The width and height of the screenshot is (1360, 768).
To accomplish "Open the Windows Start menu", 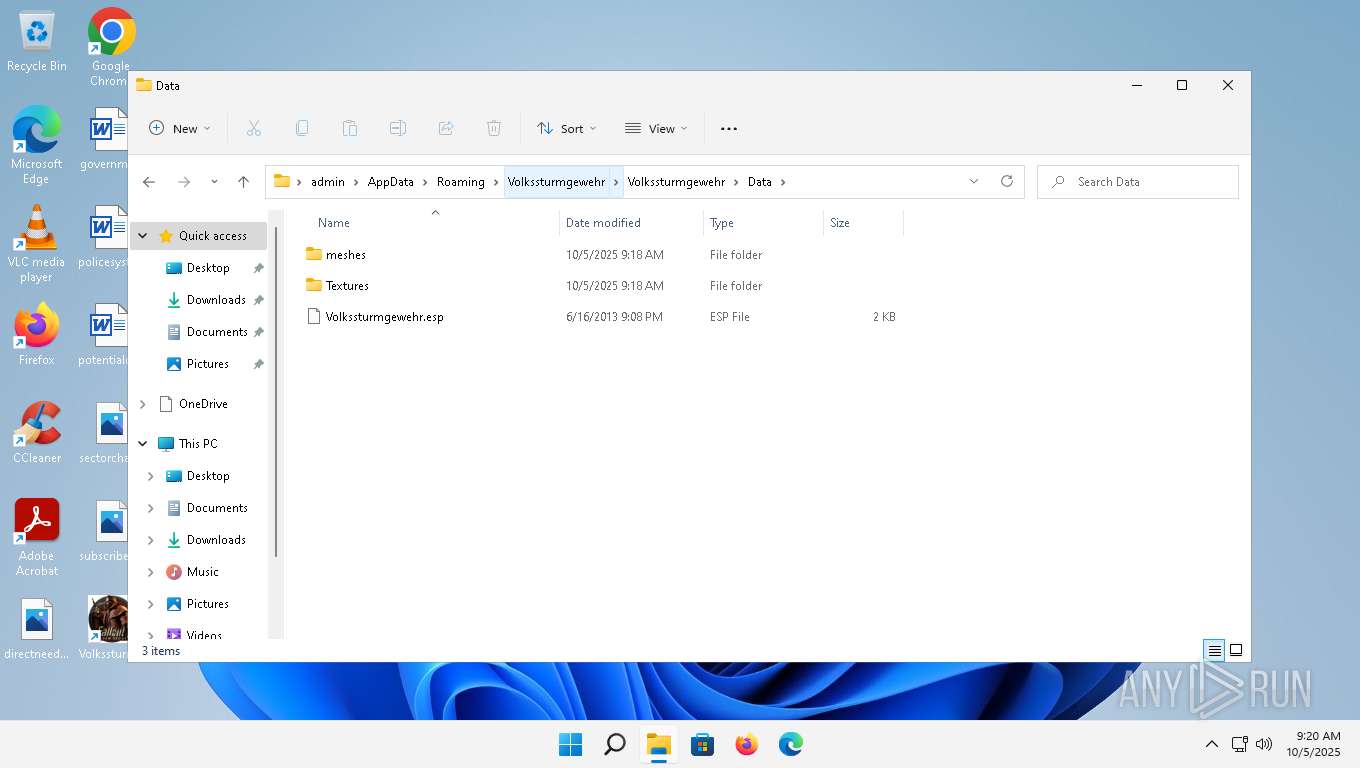I will point(571,744).
